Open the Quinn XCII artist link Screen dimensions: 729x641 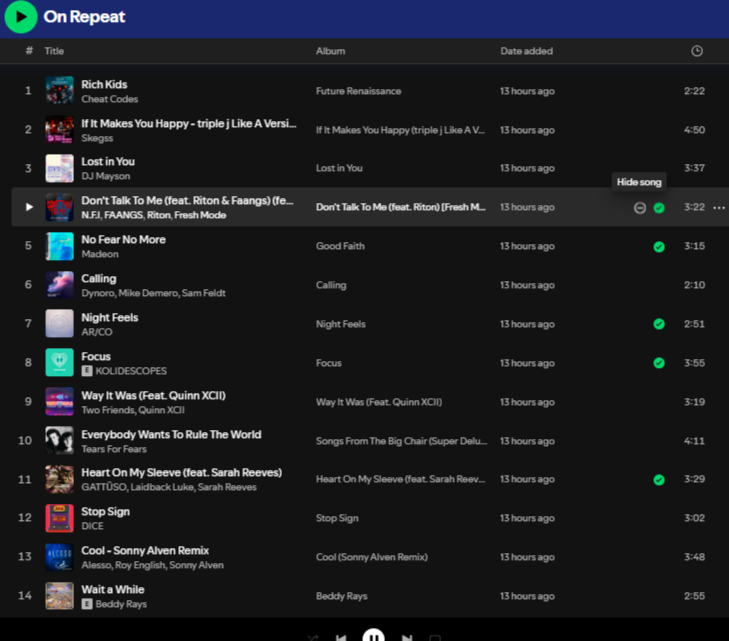(x=161, y=410)
